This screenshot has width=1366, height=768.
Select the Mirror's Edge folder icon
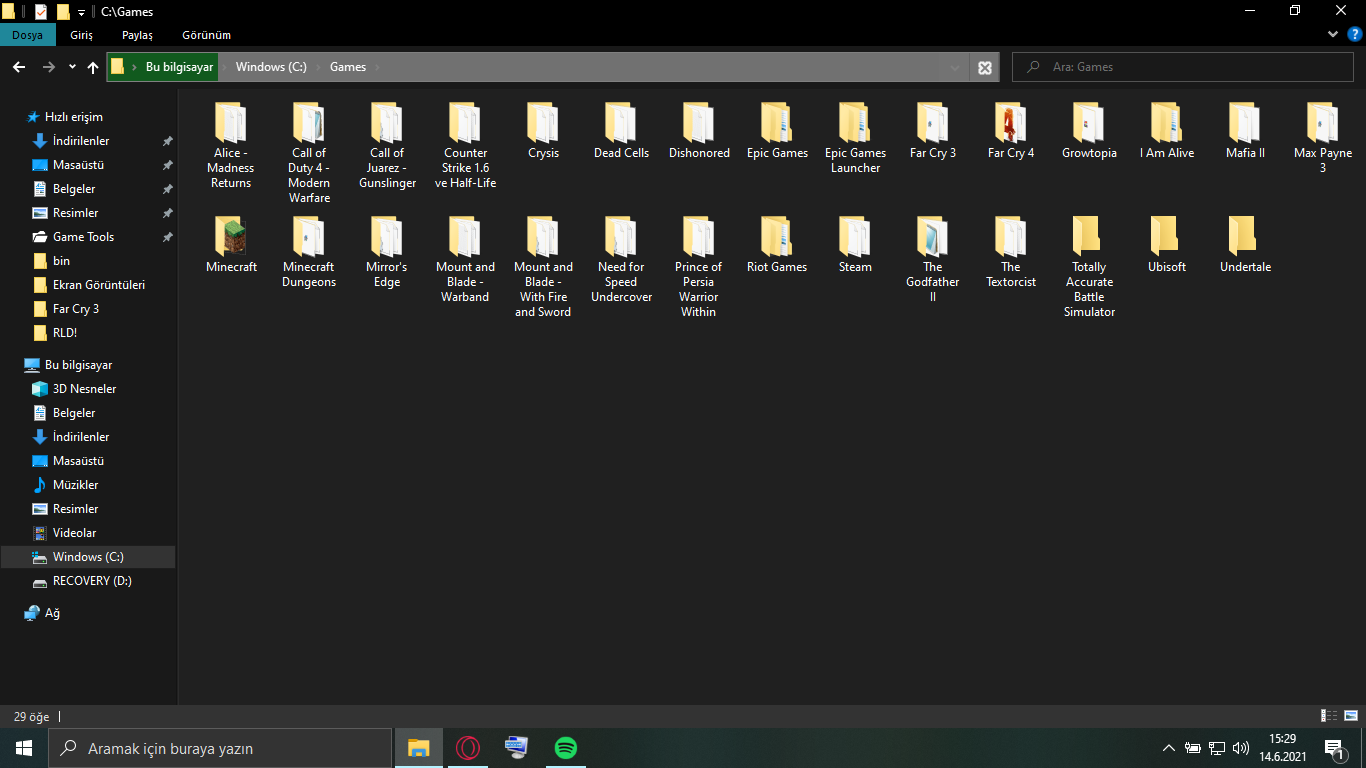tap(387, 236)
